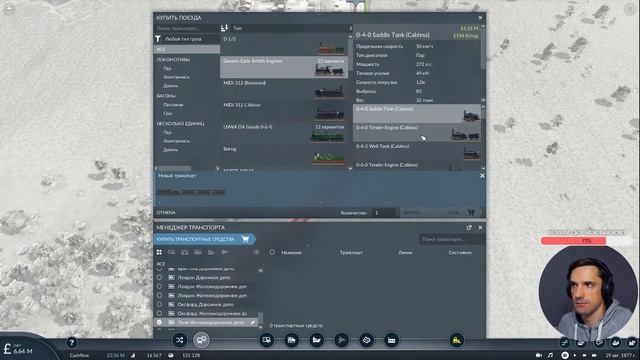Select radio for first Лондон Железнодорожное депо

tap(159, 287)
